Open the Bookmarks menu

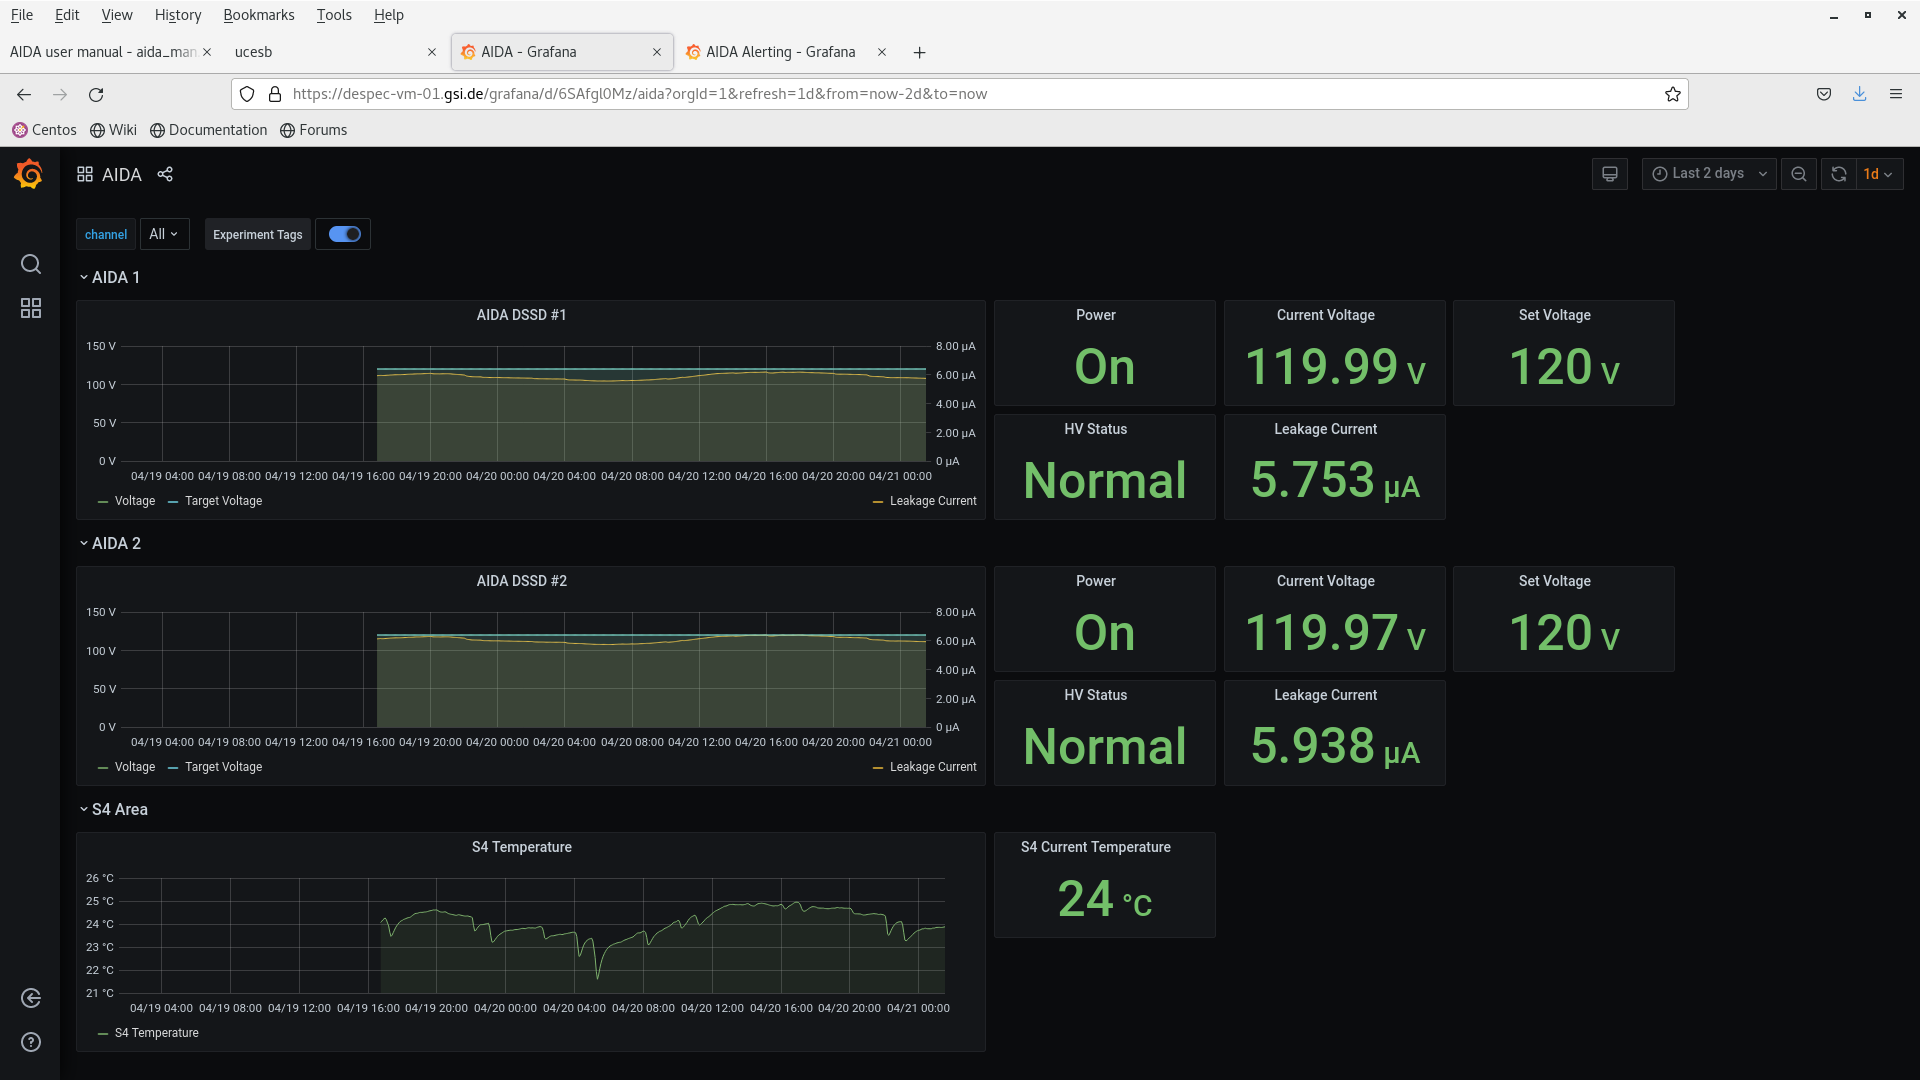[x=259, y=15]
